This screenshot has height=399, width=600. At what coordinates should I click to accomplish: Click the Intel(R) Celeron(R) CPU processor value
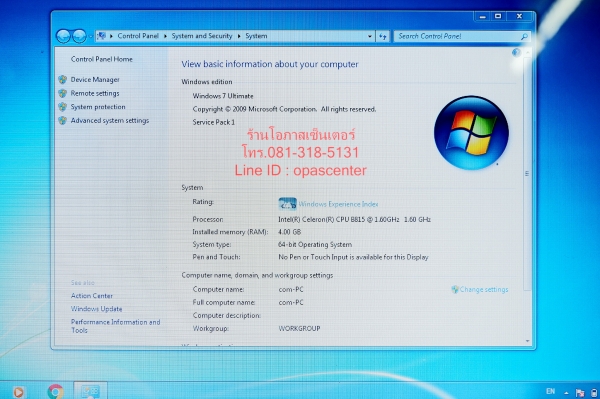click(354, 220)
